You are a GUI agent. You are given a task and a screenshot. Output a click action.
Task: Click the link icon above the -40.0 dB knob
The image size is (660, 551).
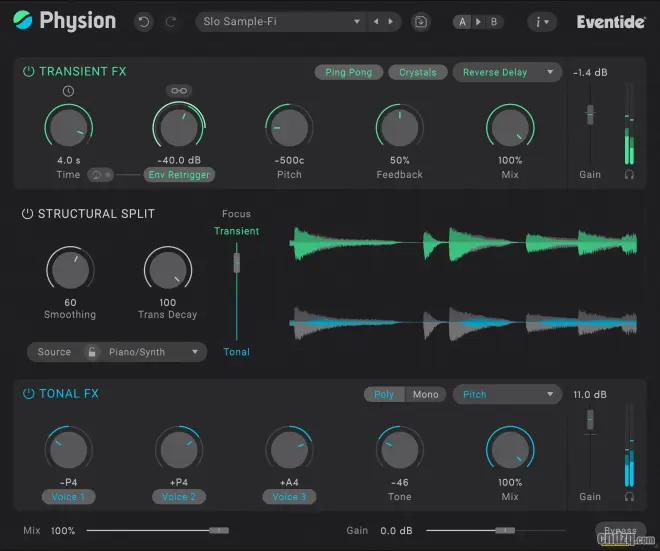pos(179,91)
